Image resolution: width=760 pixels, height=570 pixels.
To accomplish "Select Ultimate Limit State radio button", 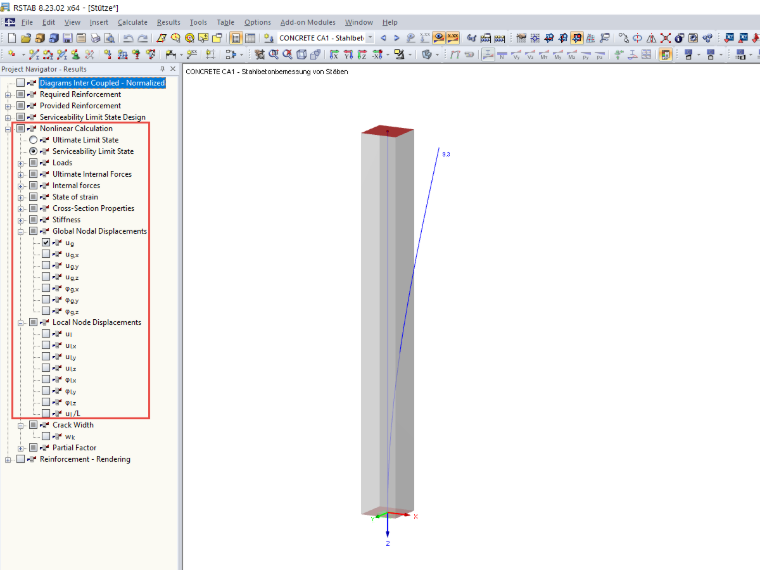I will 33,140.
